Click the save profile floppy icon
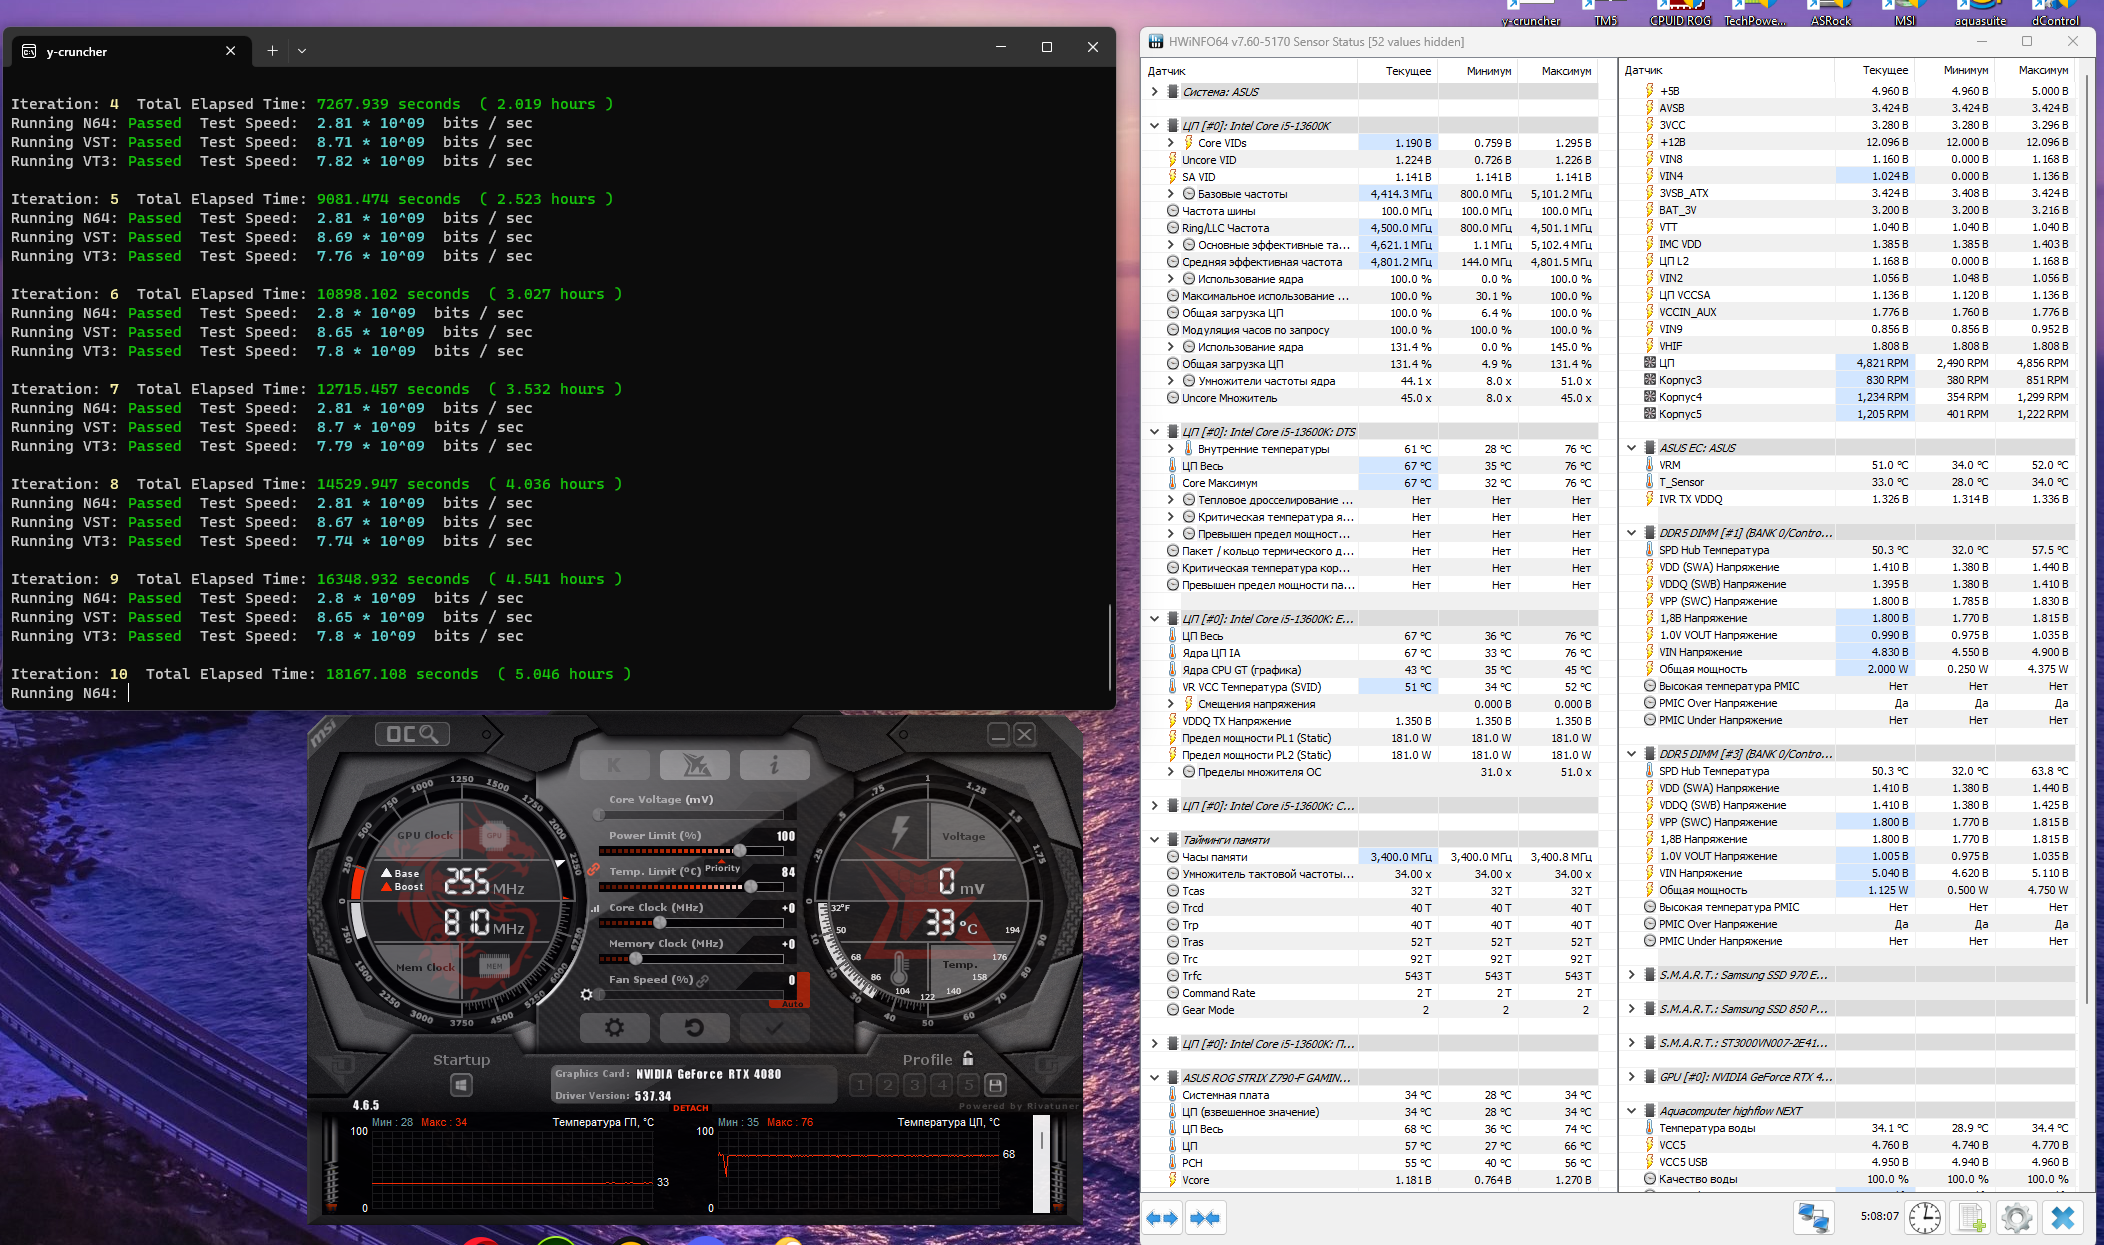 pyautogui.click(x=995, y=1085)
